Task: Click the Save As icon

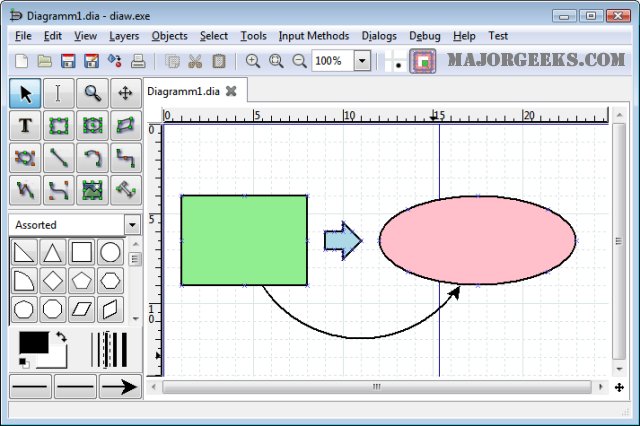Action: 91,61
